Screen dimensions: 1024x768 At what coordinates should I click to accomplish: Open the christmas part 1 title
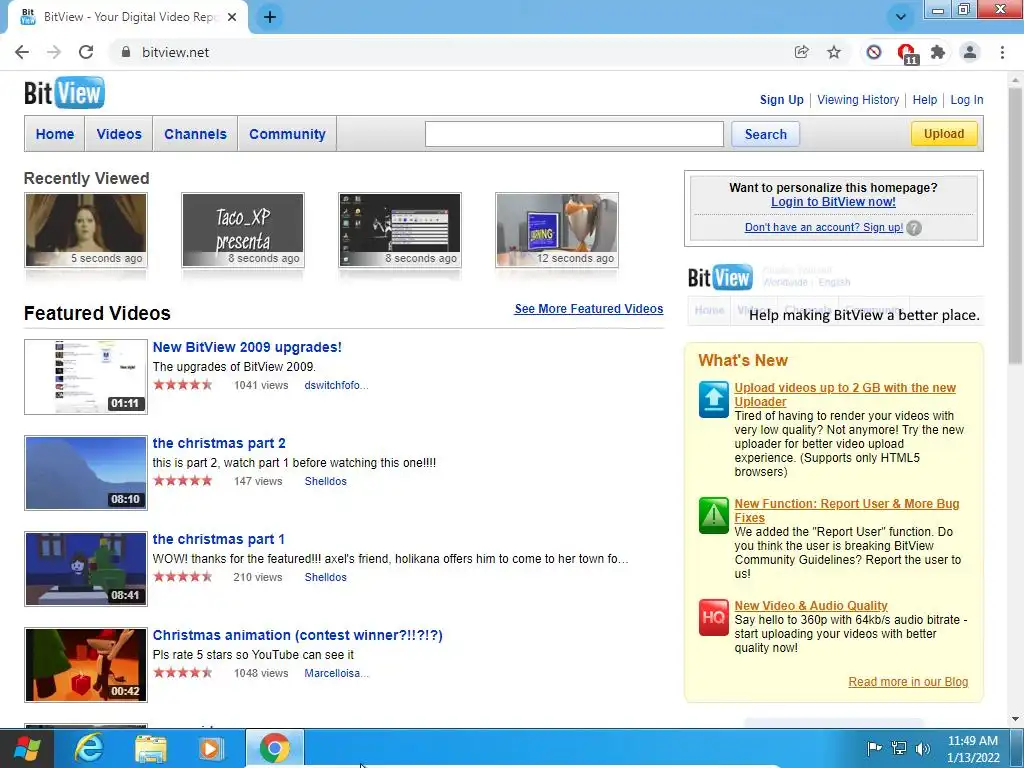coord(218,539)
